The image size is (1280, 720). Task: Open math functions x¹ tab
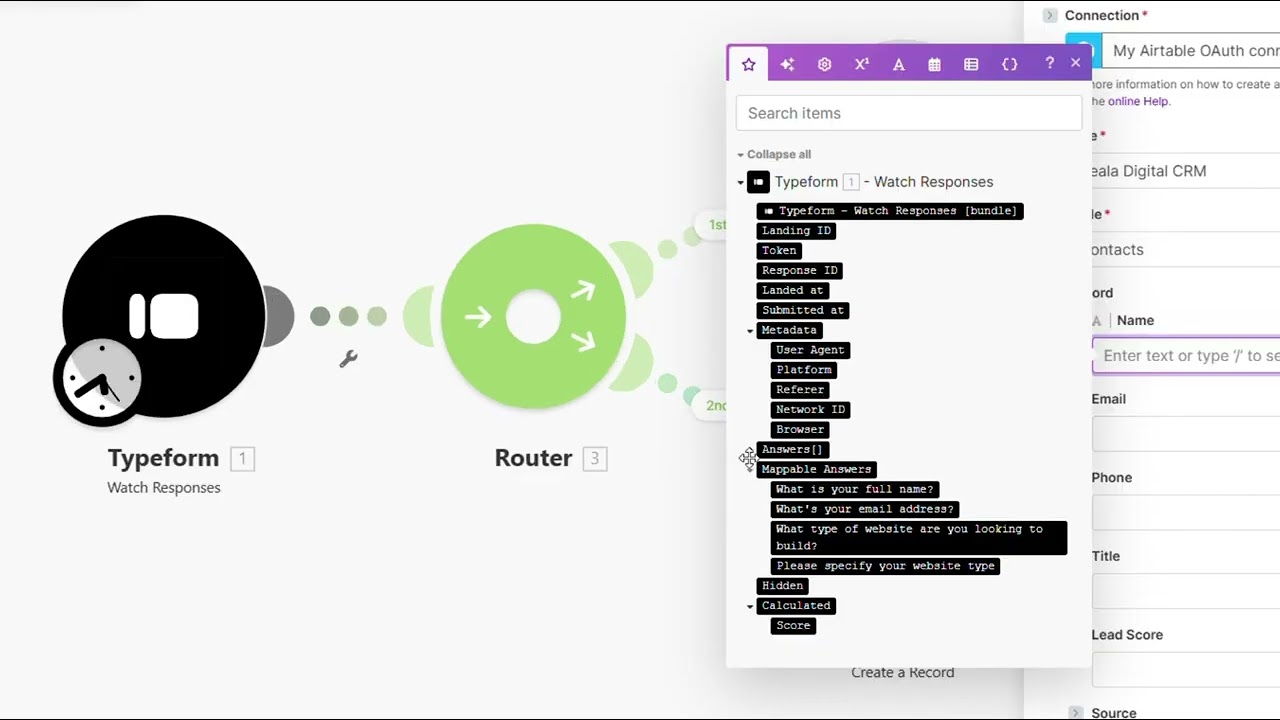click(862, 64)
